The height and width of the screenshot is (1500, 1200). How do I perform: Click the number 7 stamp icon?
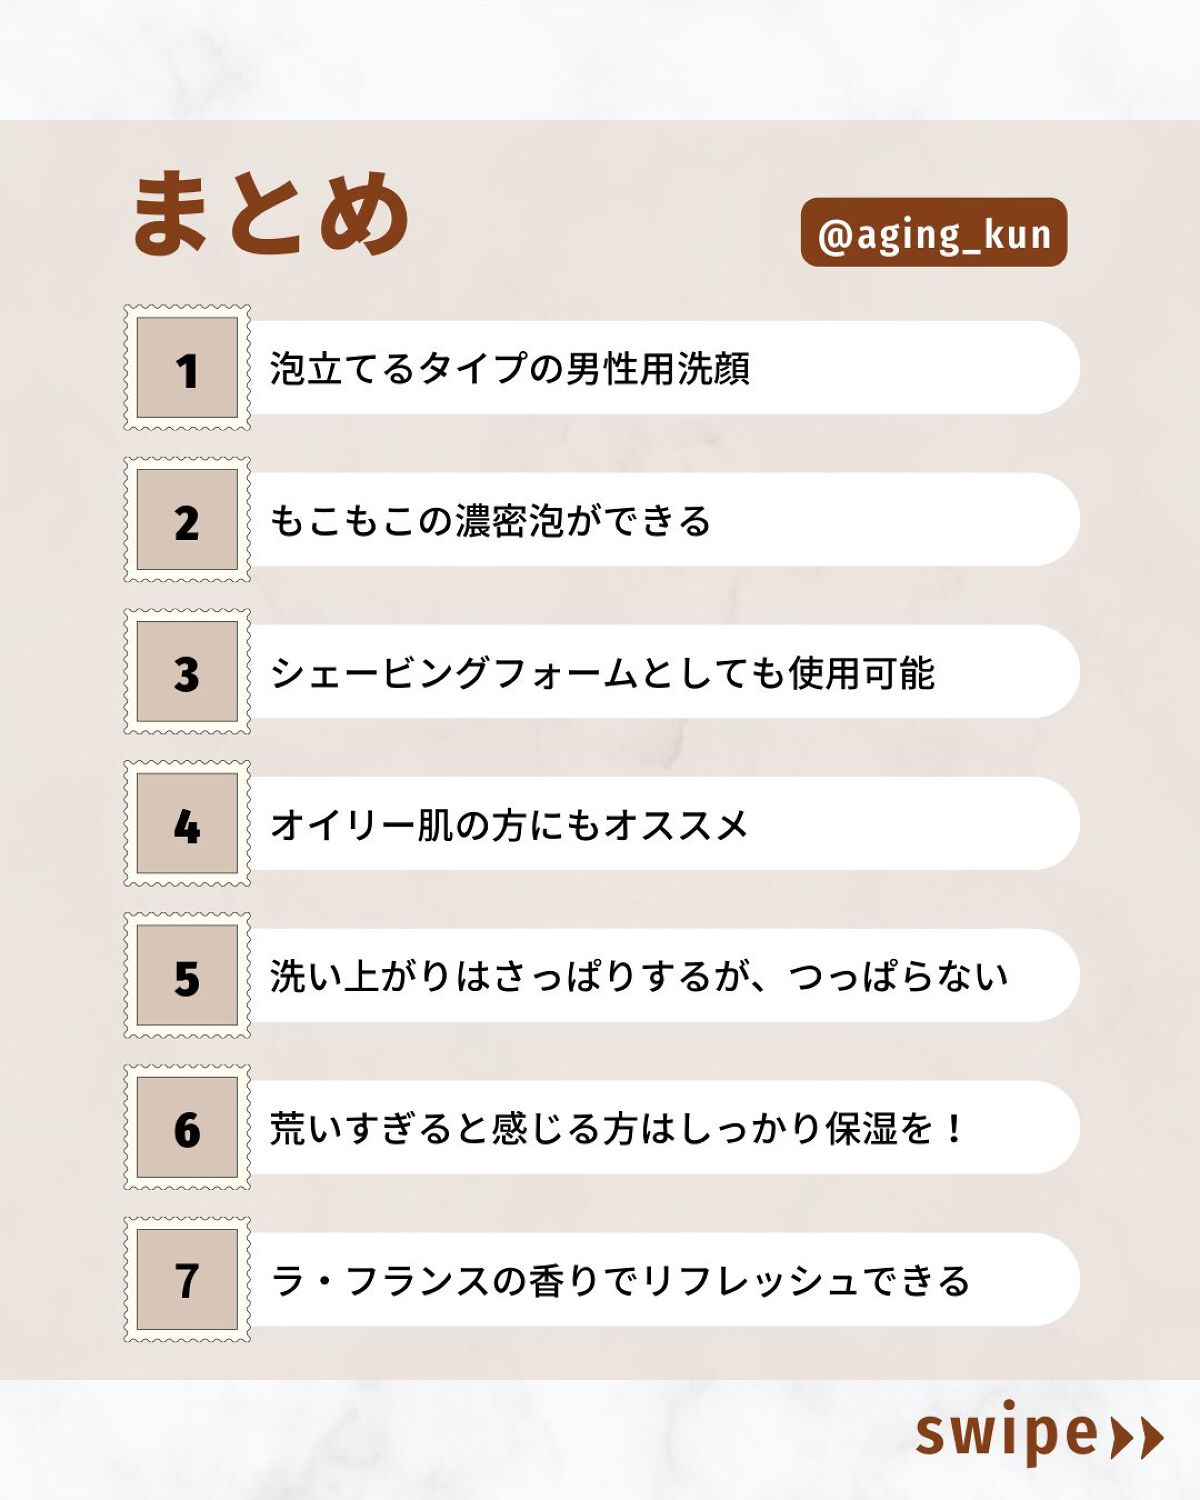187,1280
